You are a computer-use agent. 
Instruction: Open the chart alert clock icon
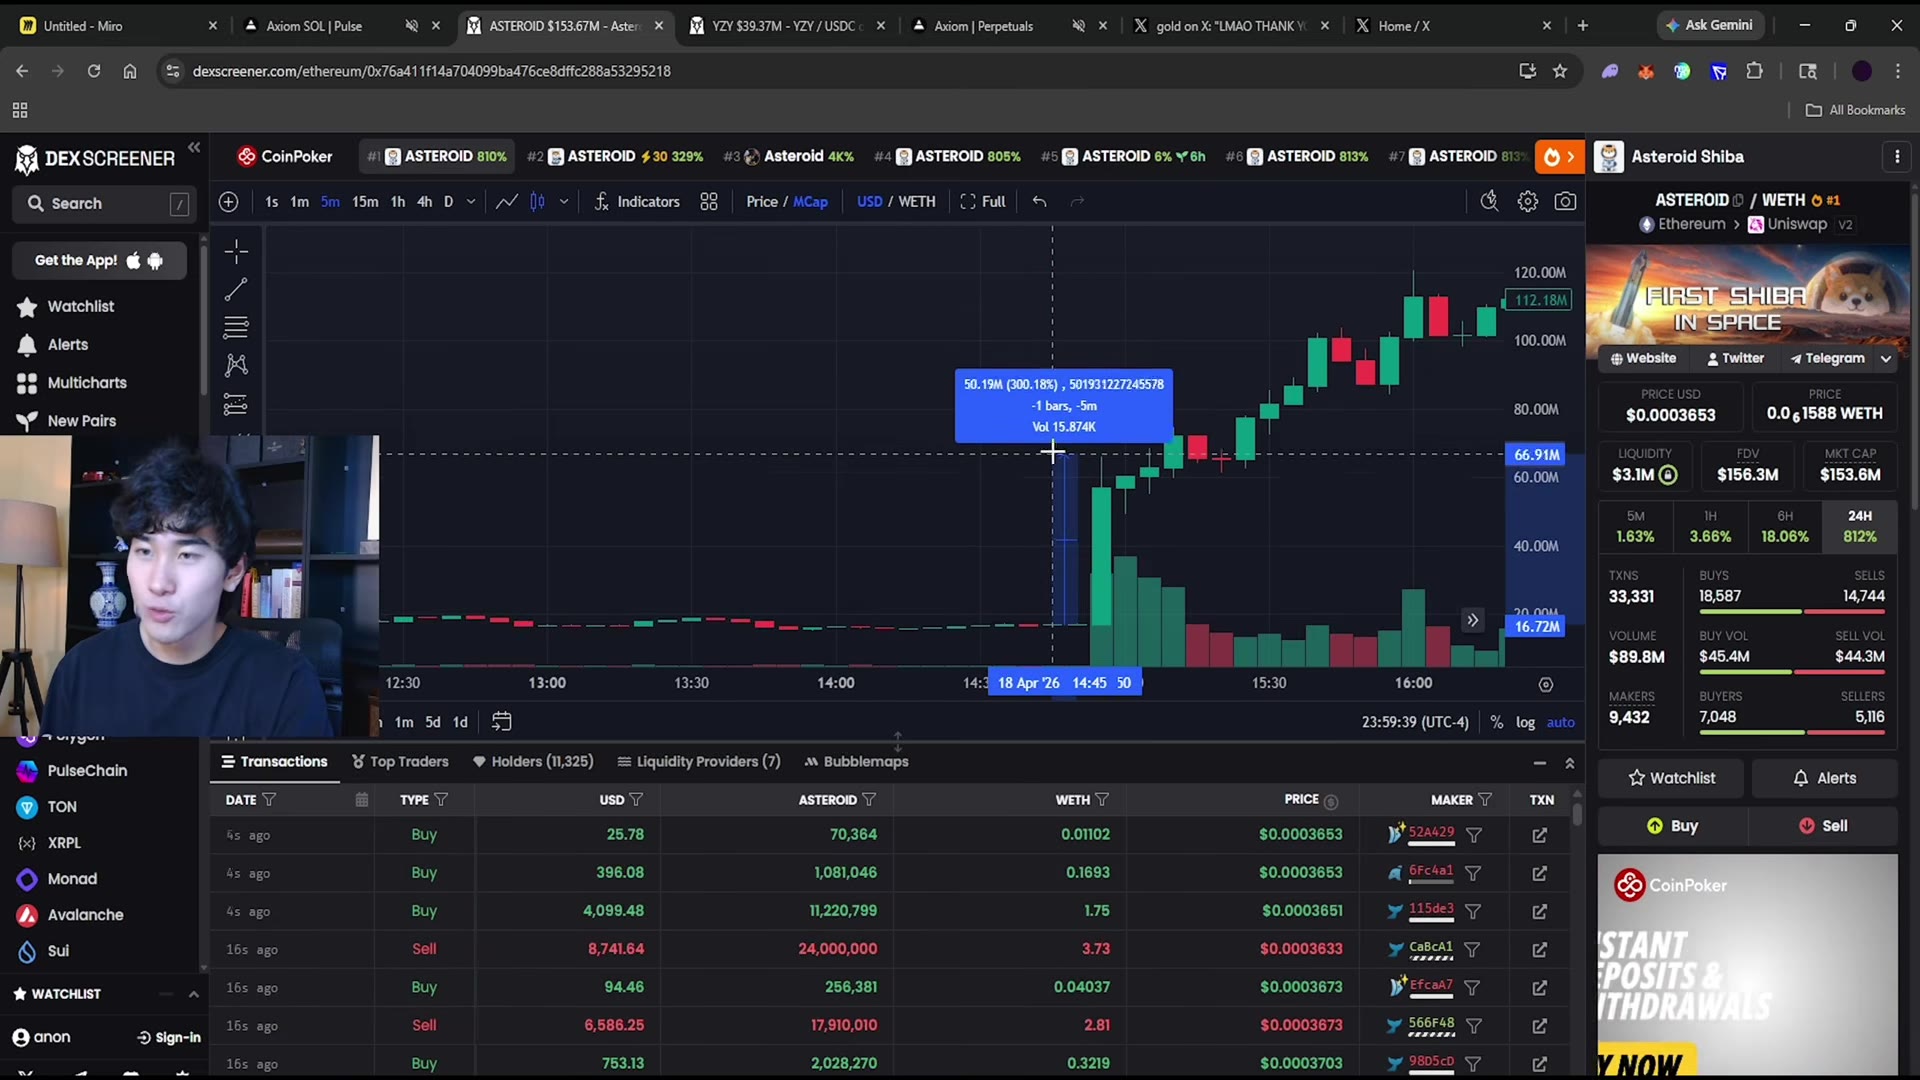pyautogui.click(x=1489, y=202)
